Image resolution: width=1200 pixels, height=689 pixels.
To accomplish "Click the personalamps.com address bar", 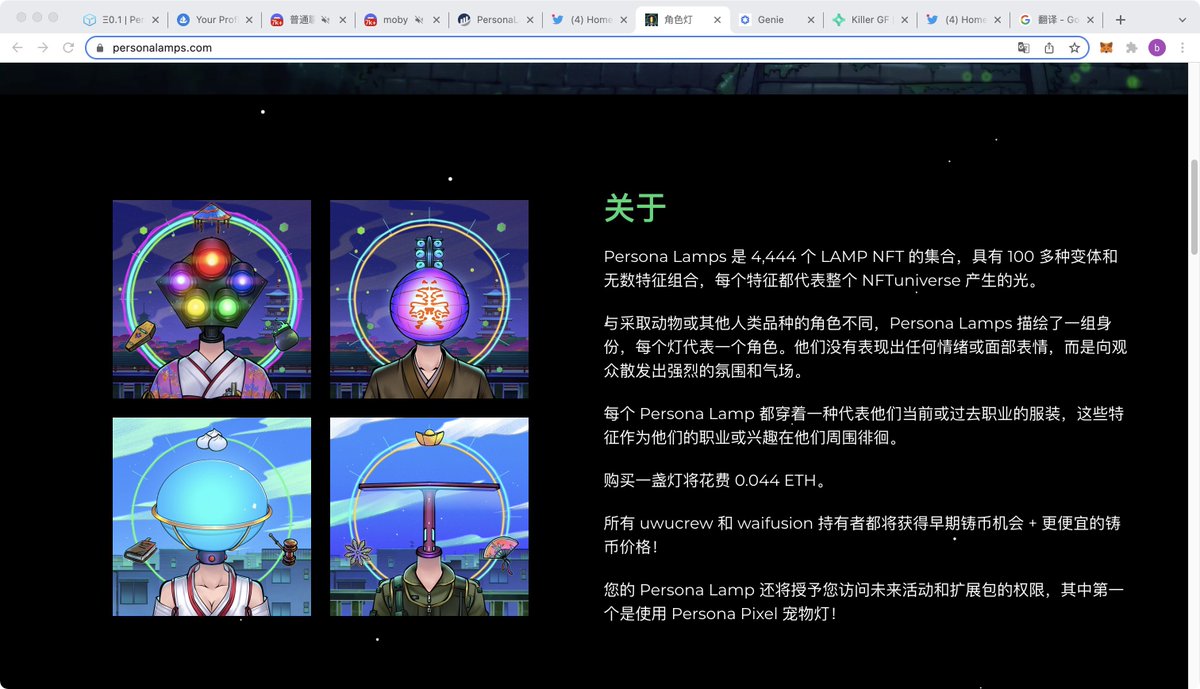I will [585, 47].
